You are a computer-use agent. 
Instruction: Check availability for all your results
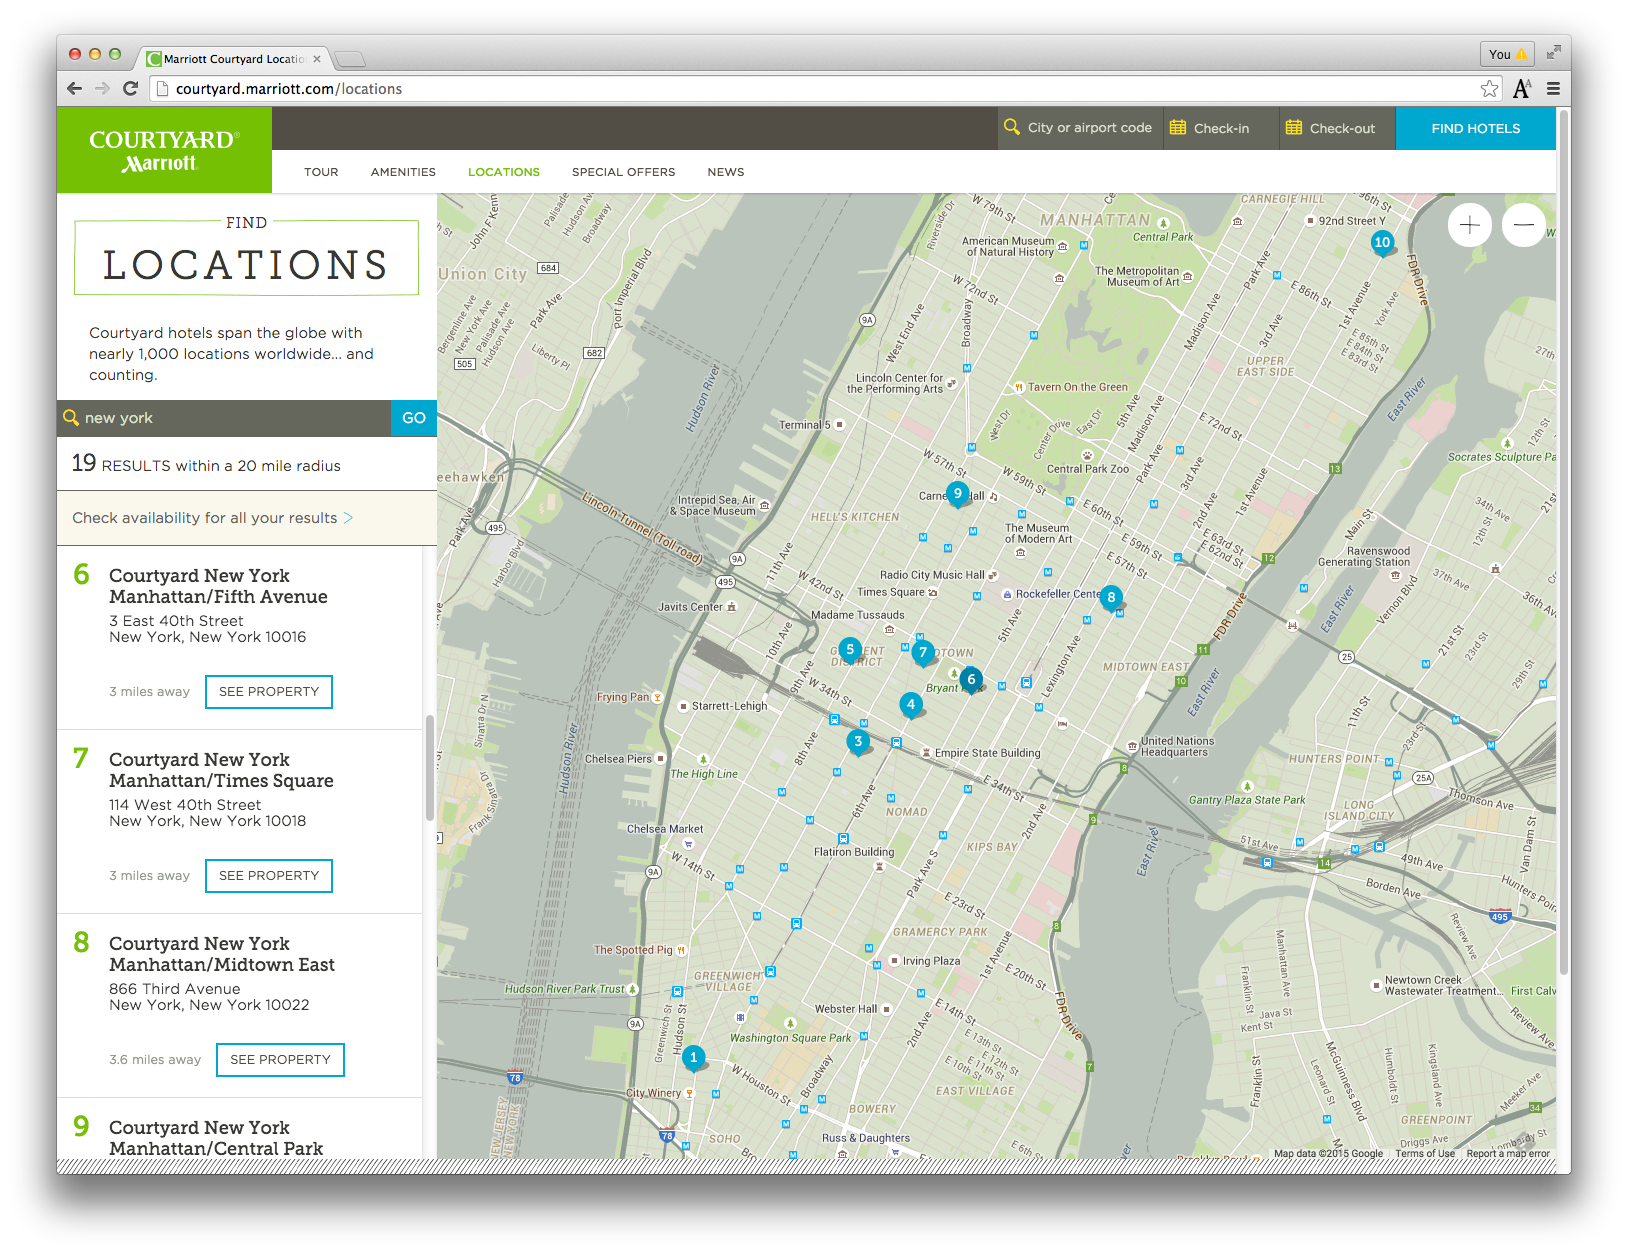pyautogui.click(x=213, y=518)
